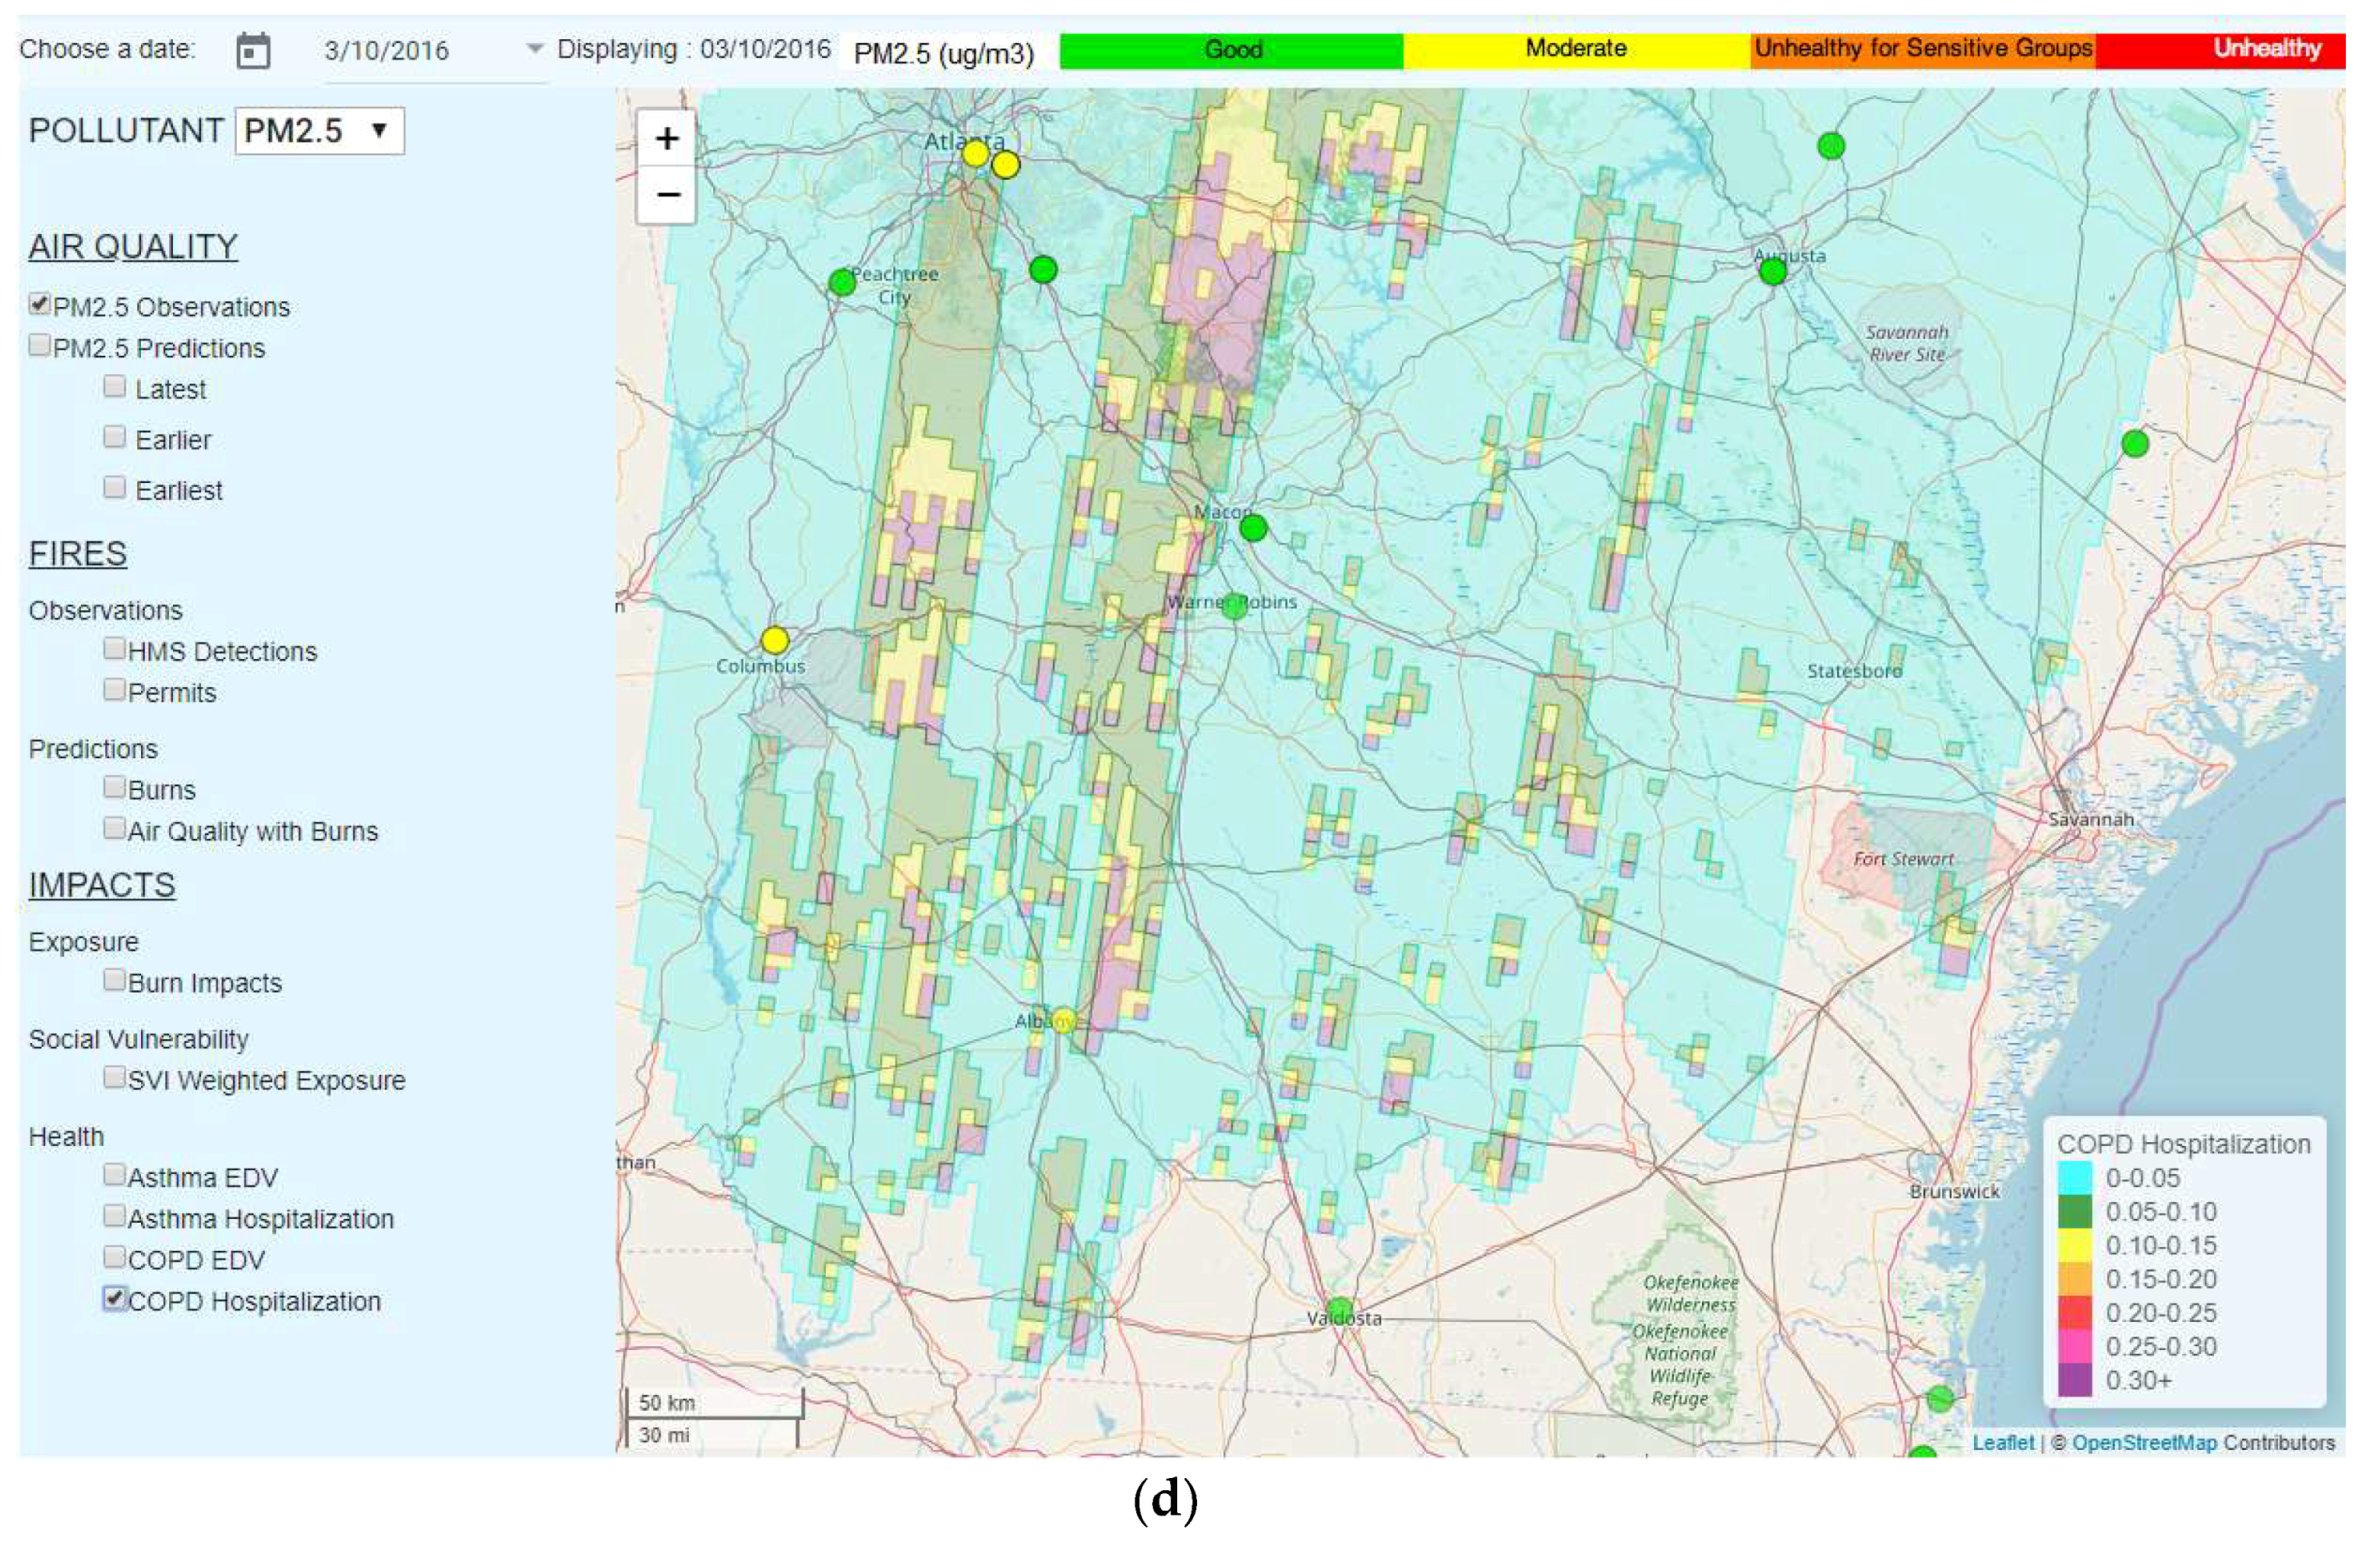Select the green marker near Peachtree City
This screenshot has width=2361, height=1542.
842,283
